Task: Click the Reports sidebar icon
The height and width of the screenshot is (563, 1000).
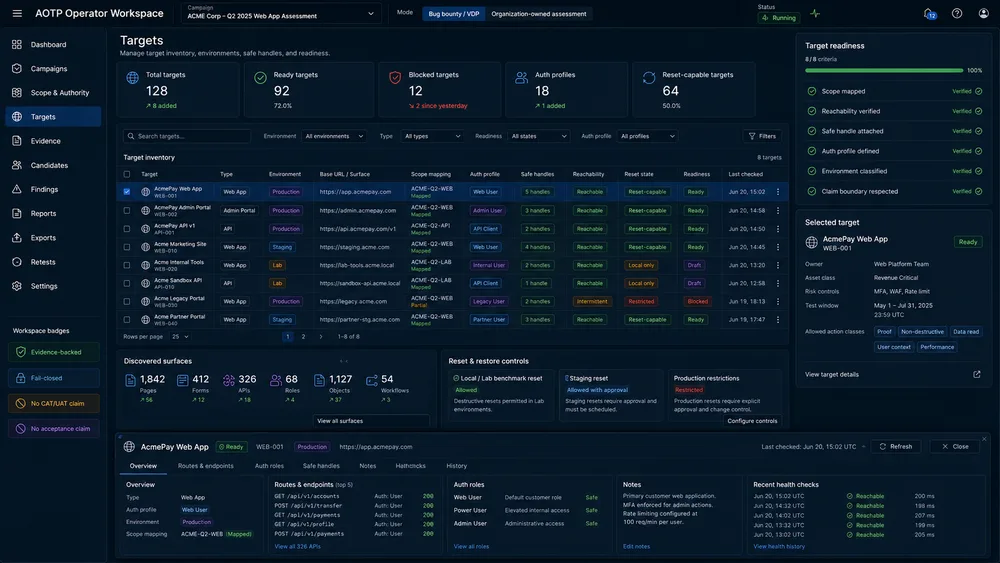Action: (x=17, y=214)
